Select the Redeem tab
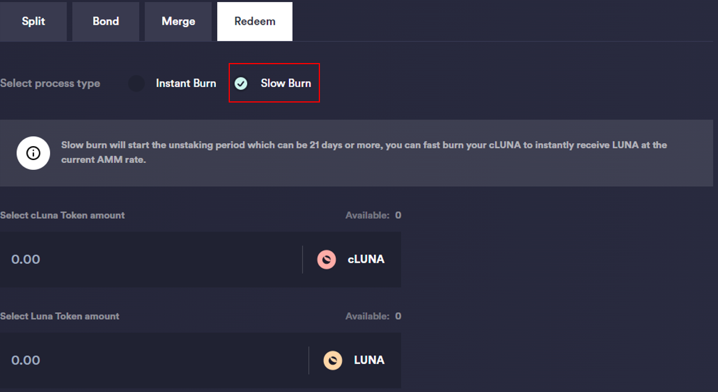This screenshot has height=392, width=718. (255, 22)
